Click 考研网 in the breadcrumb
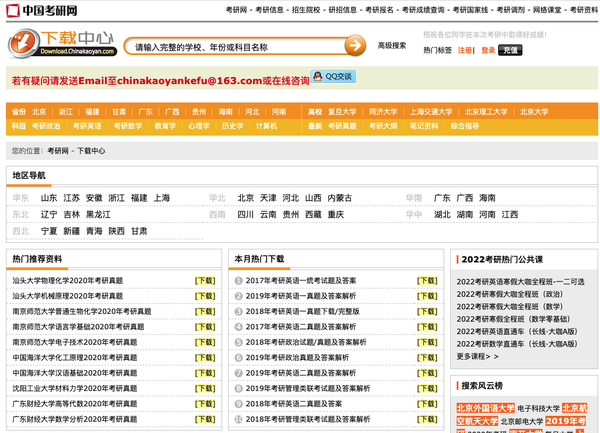 [58, 151]
